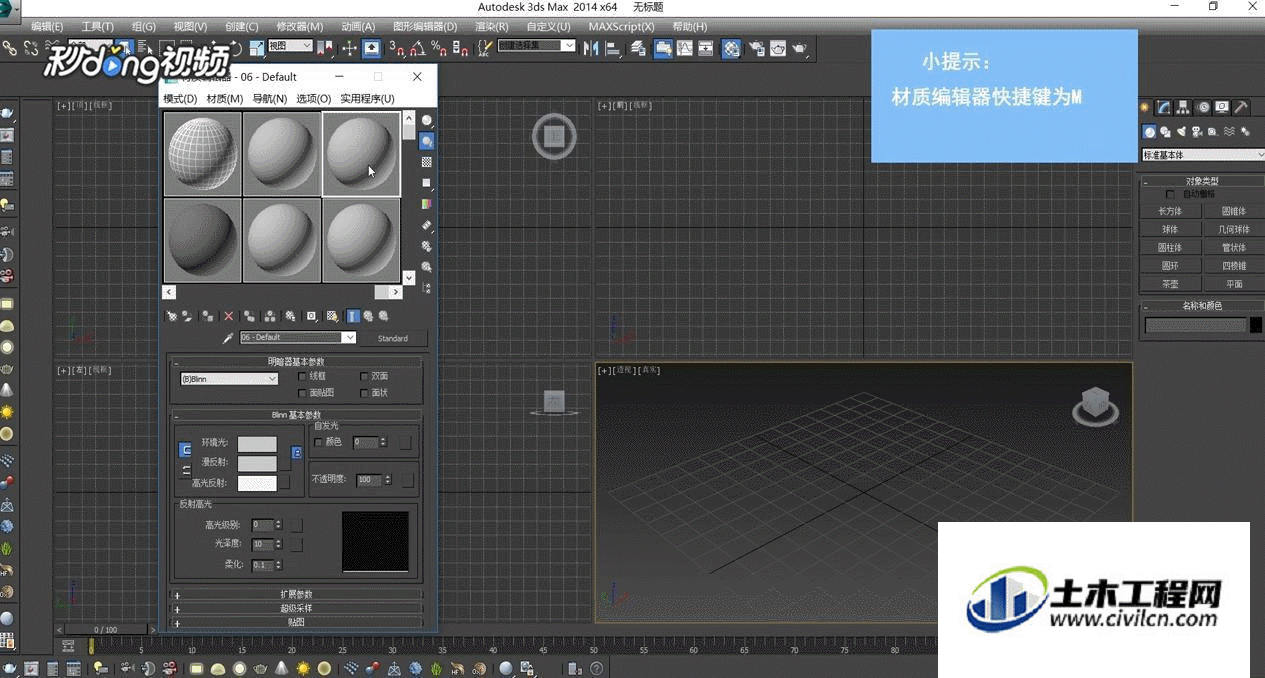Enable the 双面 two-sided checkbox

pyautogui.click(x=365, y=376)
